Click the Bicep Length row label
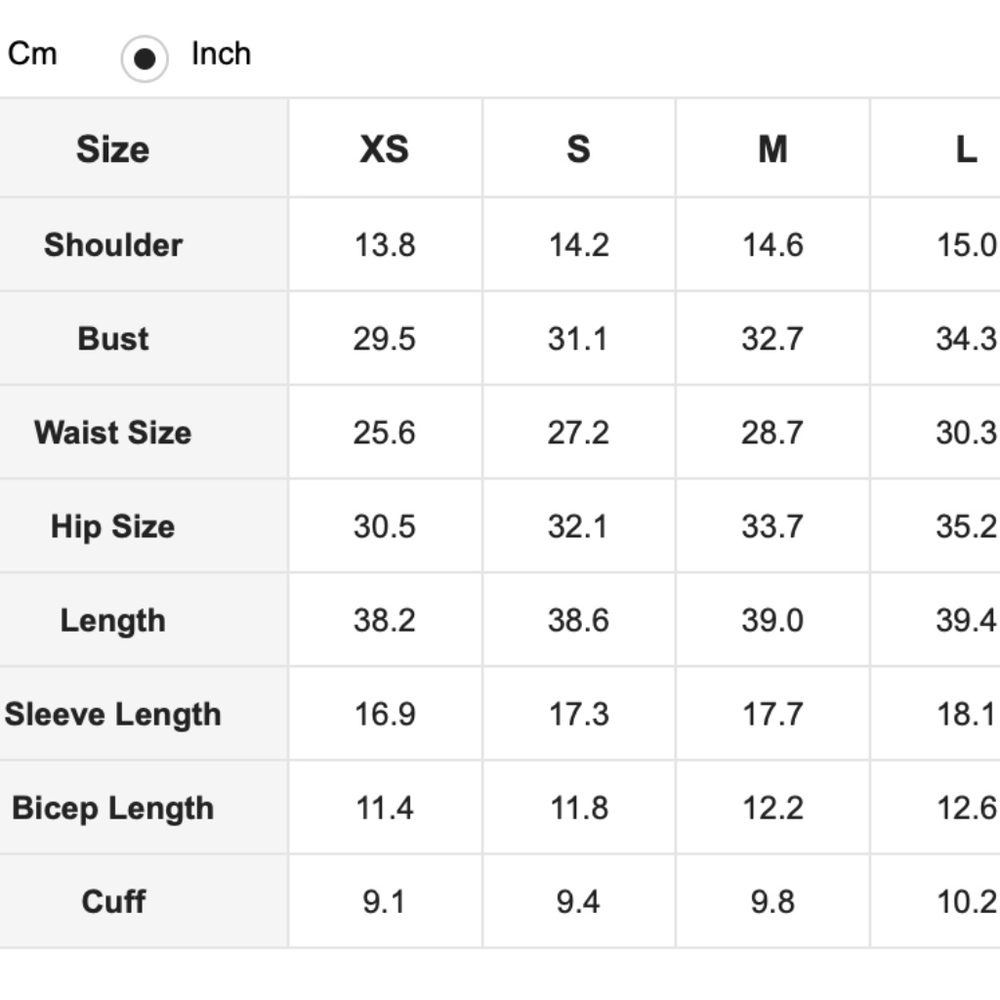1000x1000 pixels. [x=113, y=808]
